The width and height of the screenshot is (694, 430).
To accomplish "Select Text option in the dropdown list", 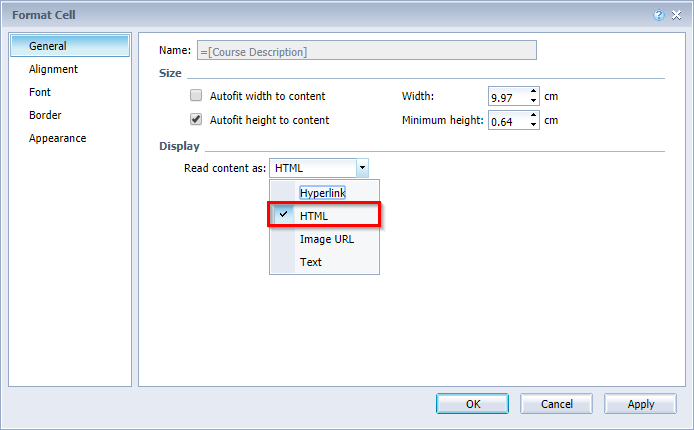I will pos(311,262).
